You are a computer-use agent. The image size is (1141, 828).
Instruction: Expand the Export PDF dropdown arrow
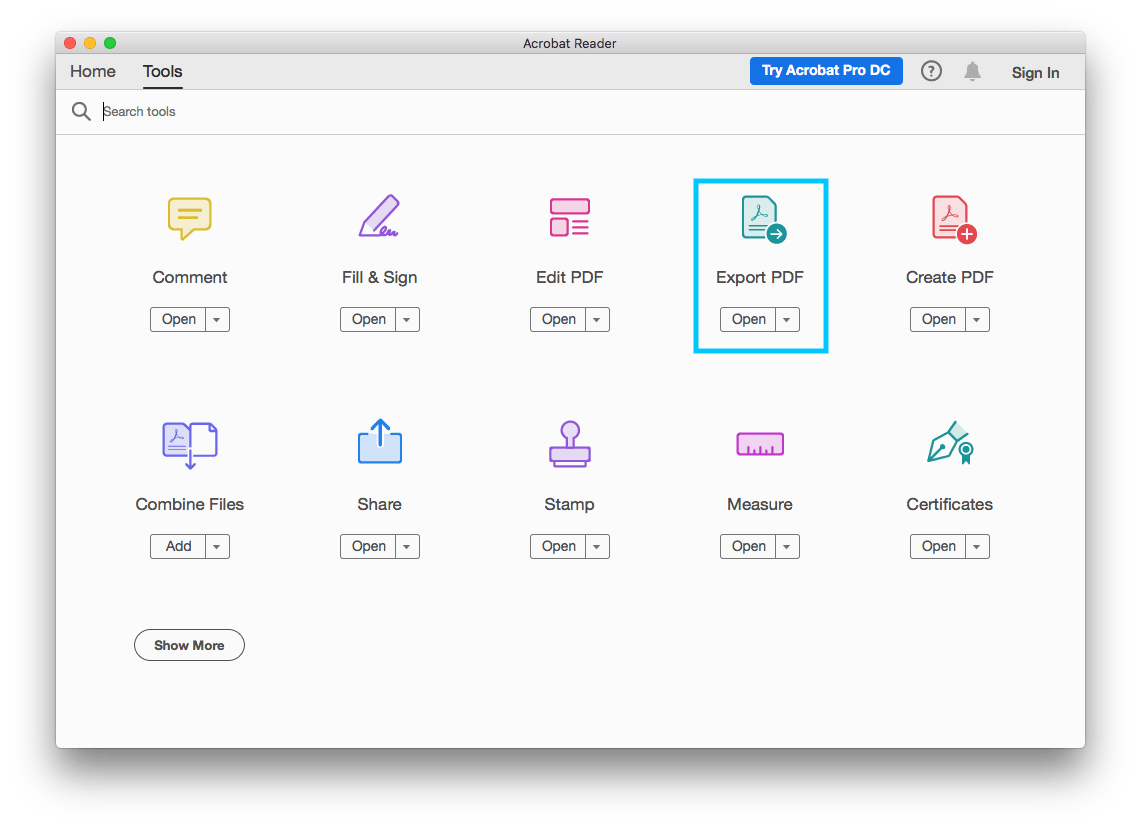tap(787, 319)
